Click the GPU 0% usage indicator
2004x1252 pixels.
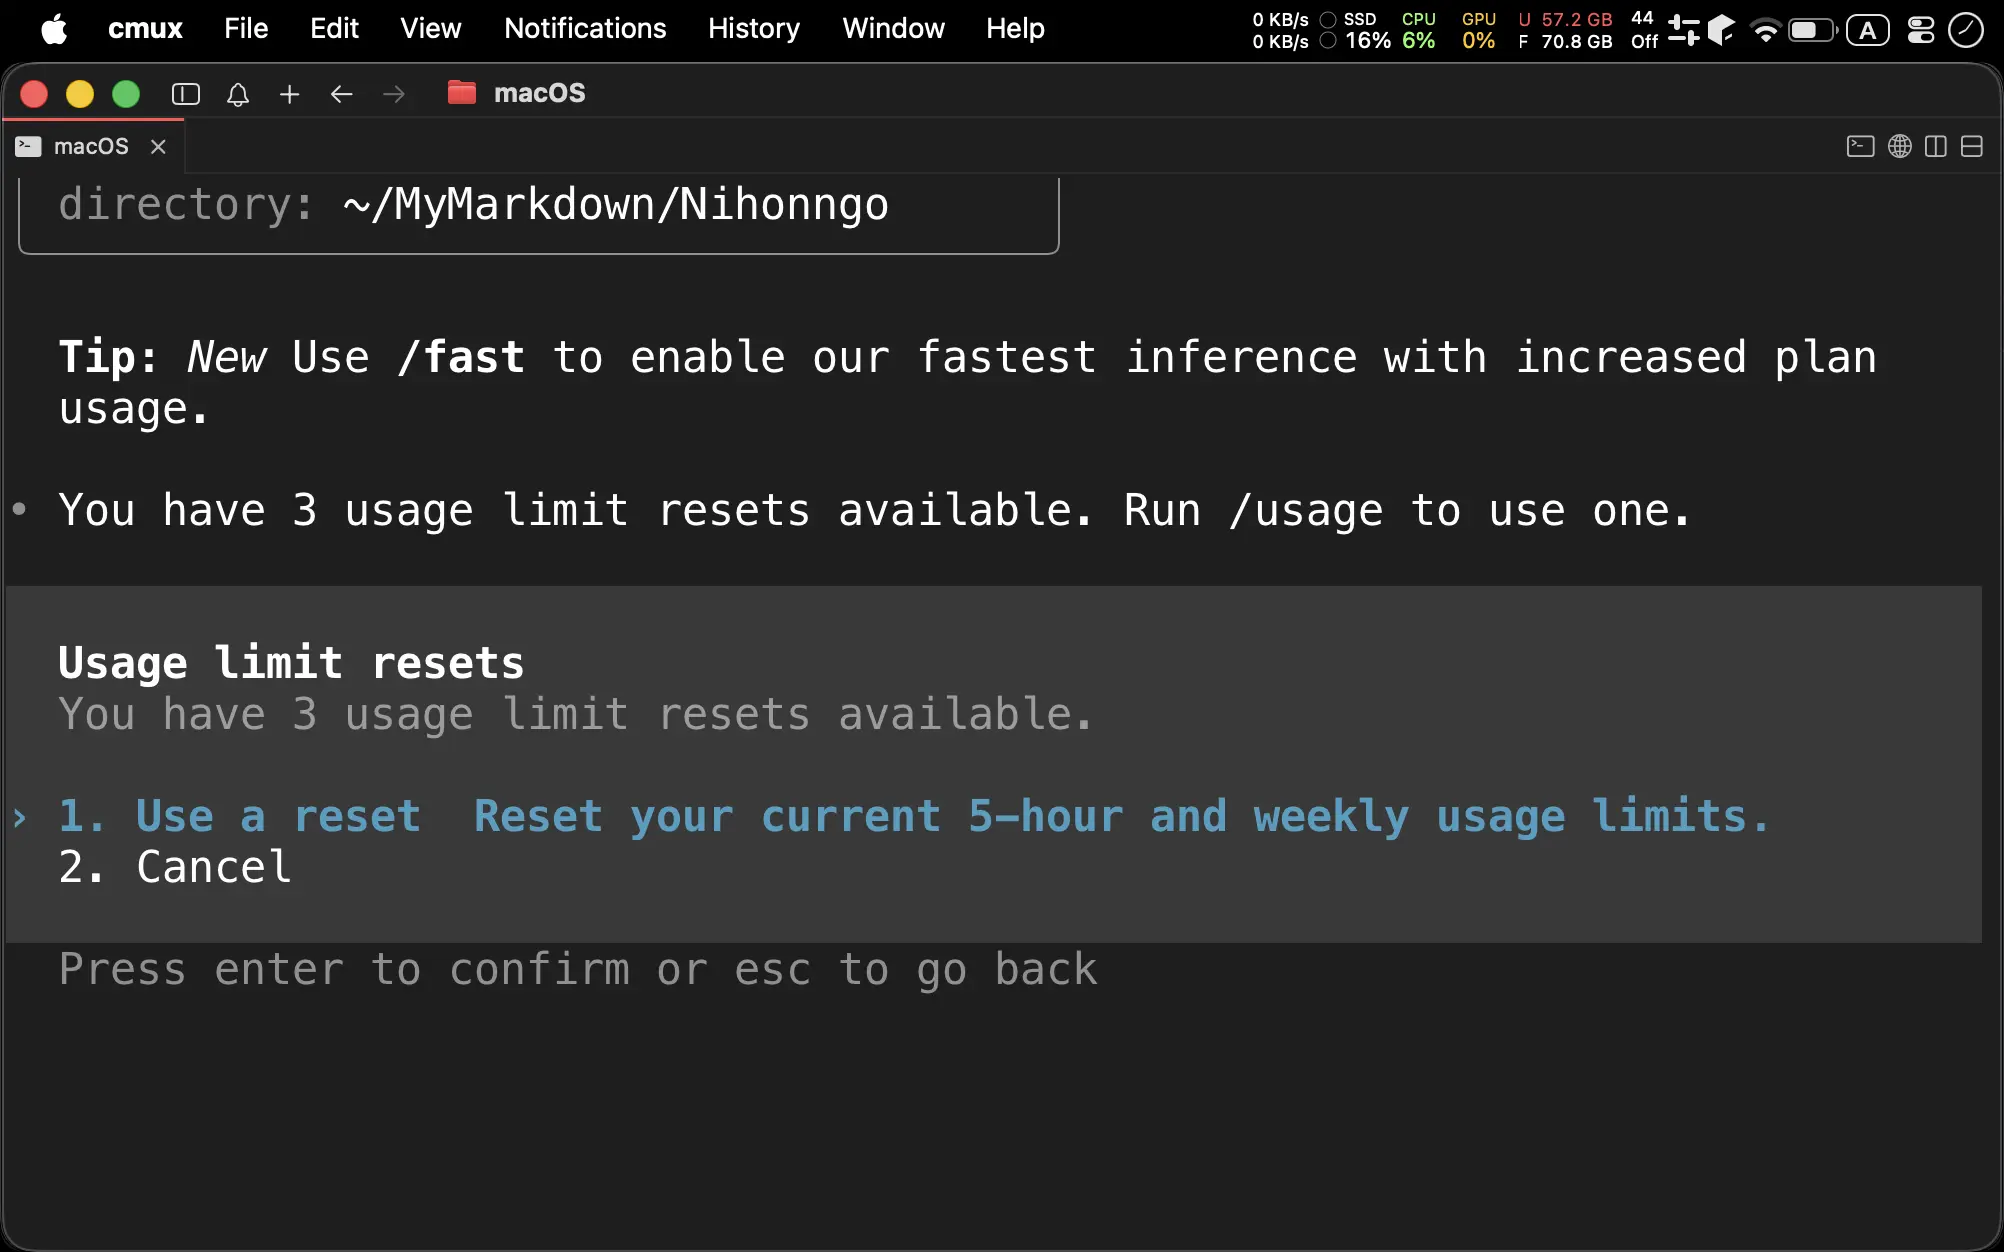(1478, 30)
